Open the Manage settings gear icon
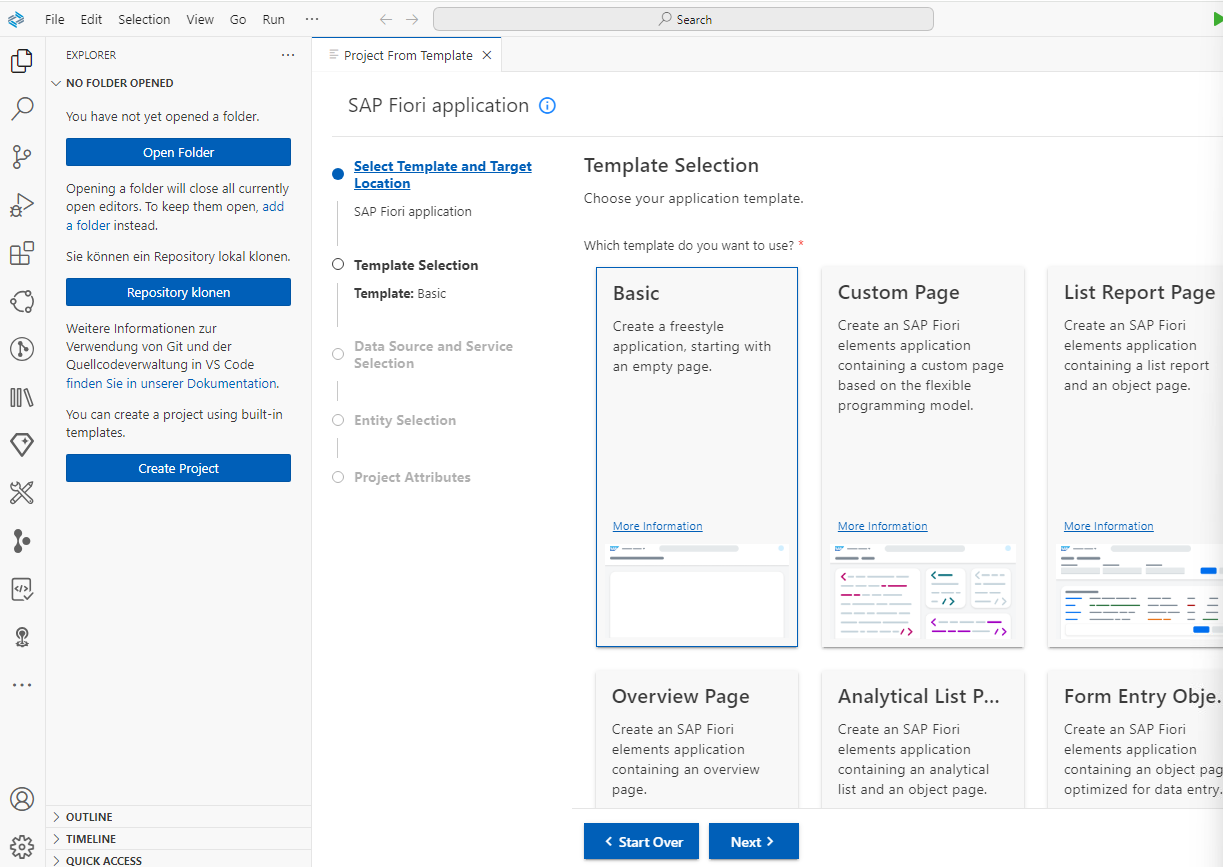1223x867 pixels. [x=21, y=846]
